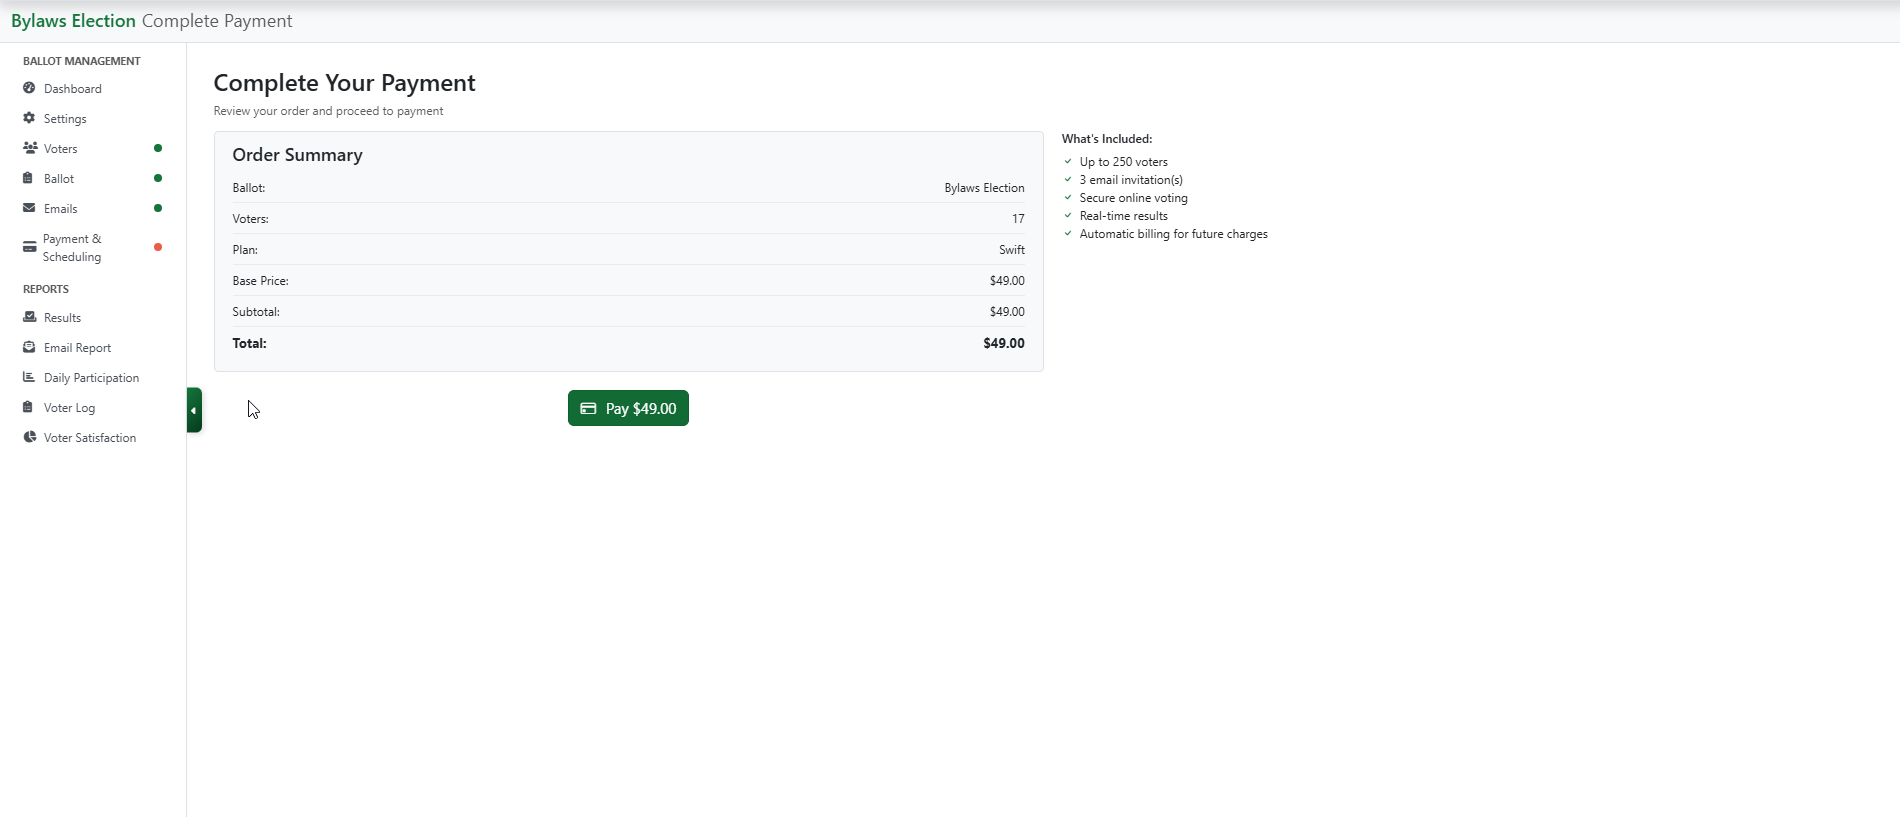Viewport: 1900px width, 817px height.
Task: Click the Email Report icon
Action: click(x=29, y=347)
